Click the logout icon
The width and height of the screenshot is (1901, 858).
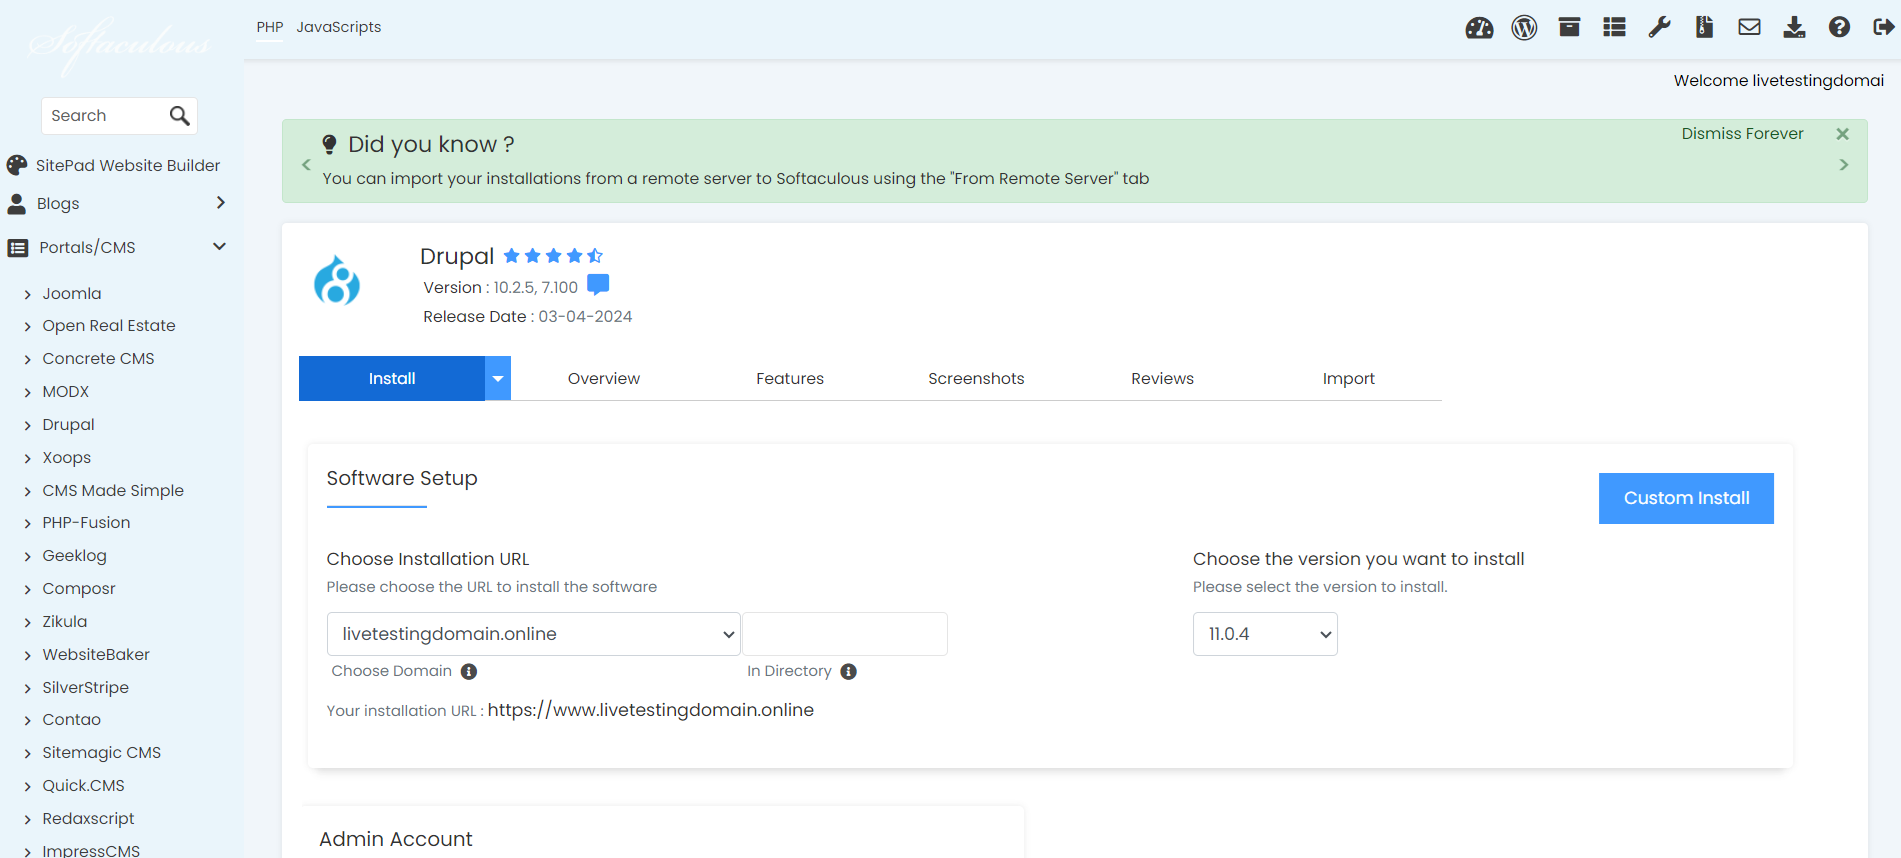click(1883, 27)
